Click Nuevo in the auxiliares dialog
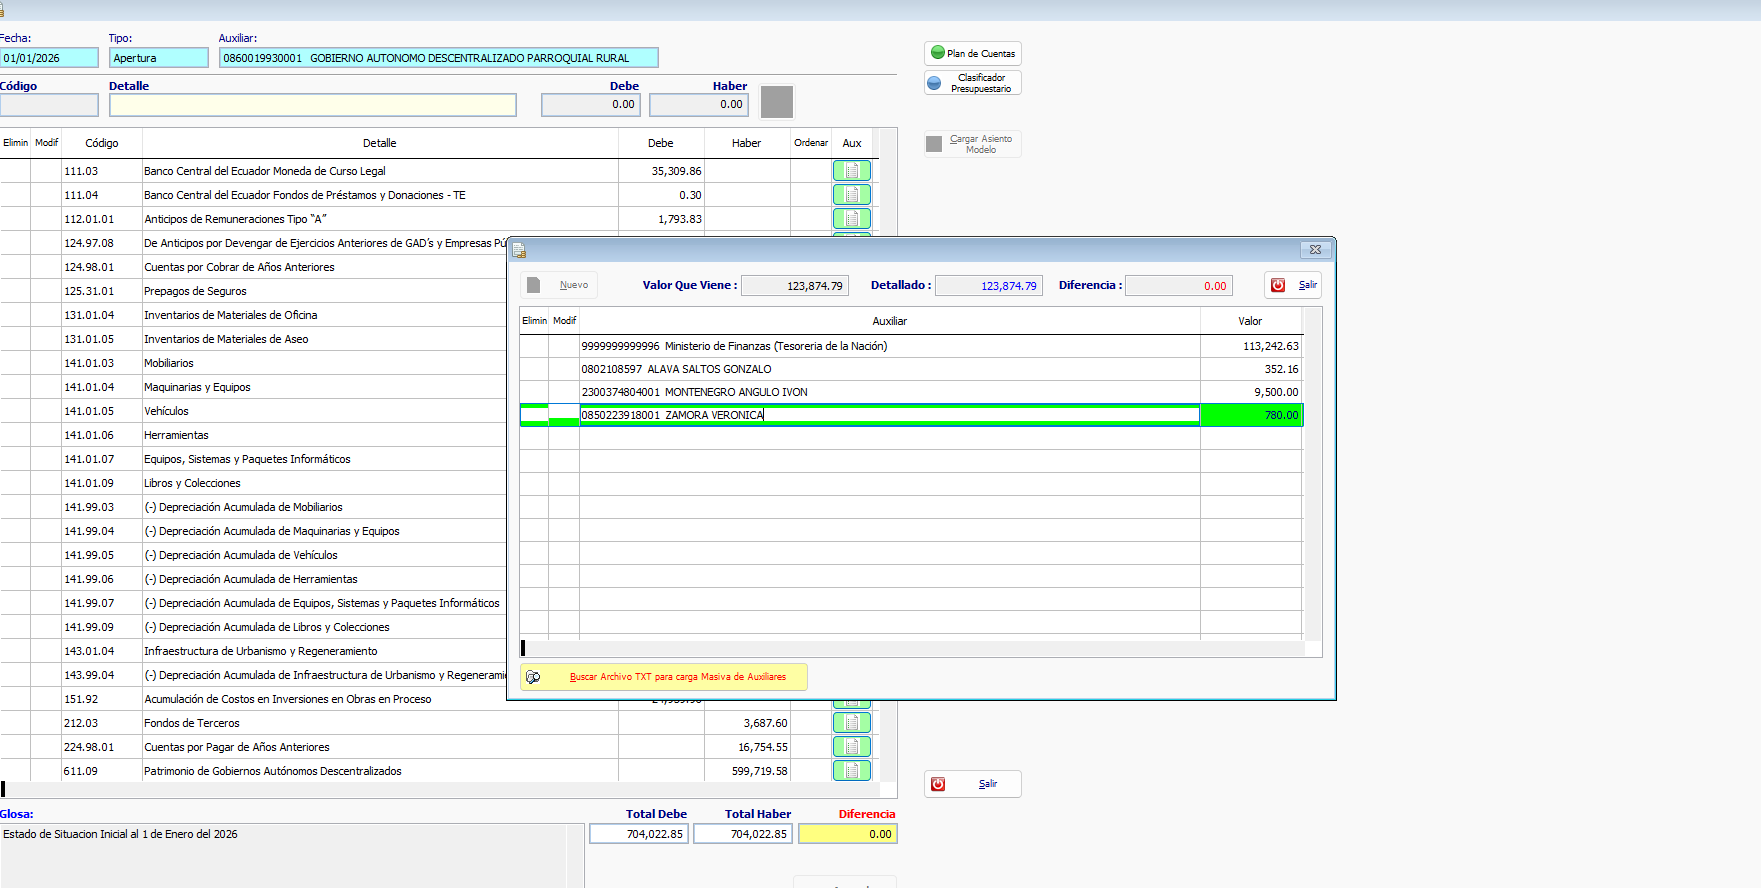The width and height of the screenshot is (1761, 888). (x=559, y=285)
